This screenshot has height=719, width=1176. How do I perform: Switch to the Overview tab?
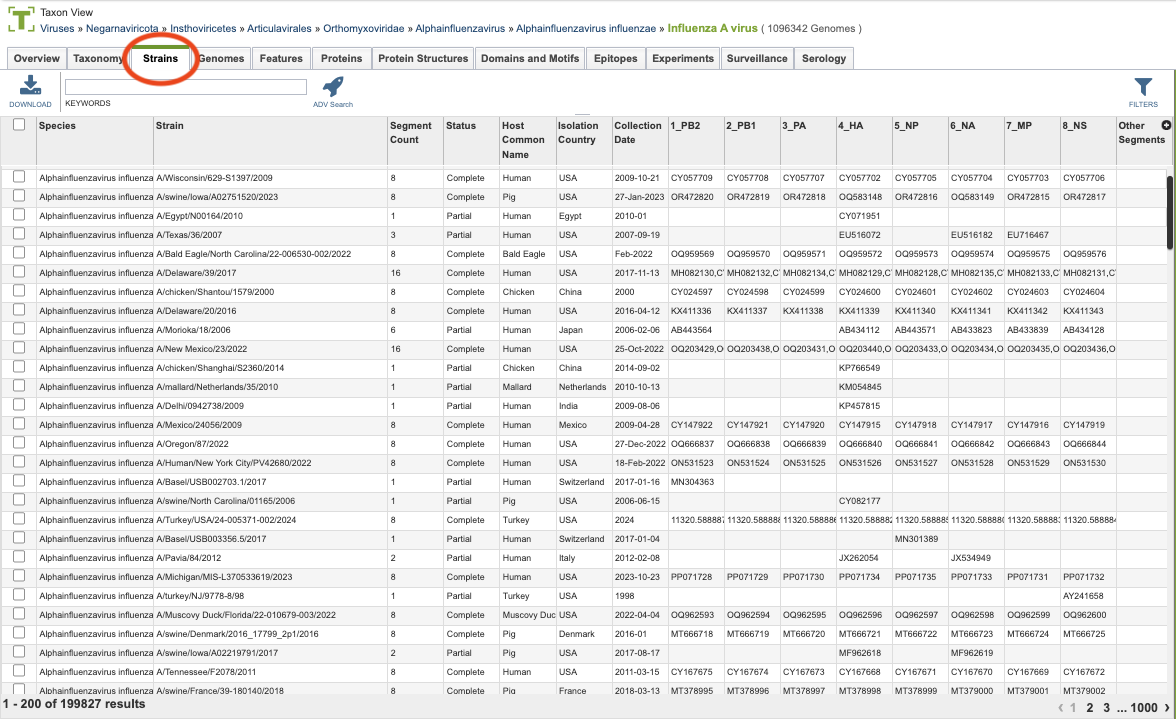[37, 58]
